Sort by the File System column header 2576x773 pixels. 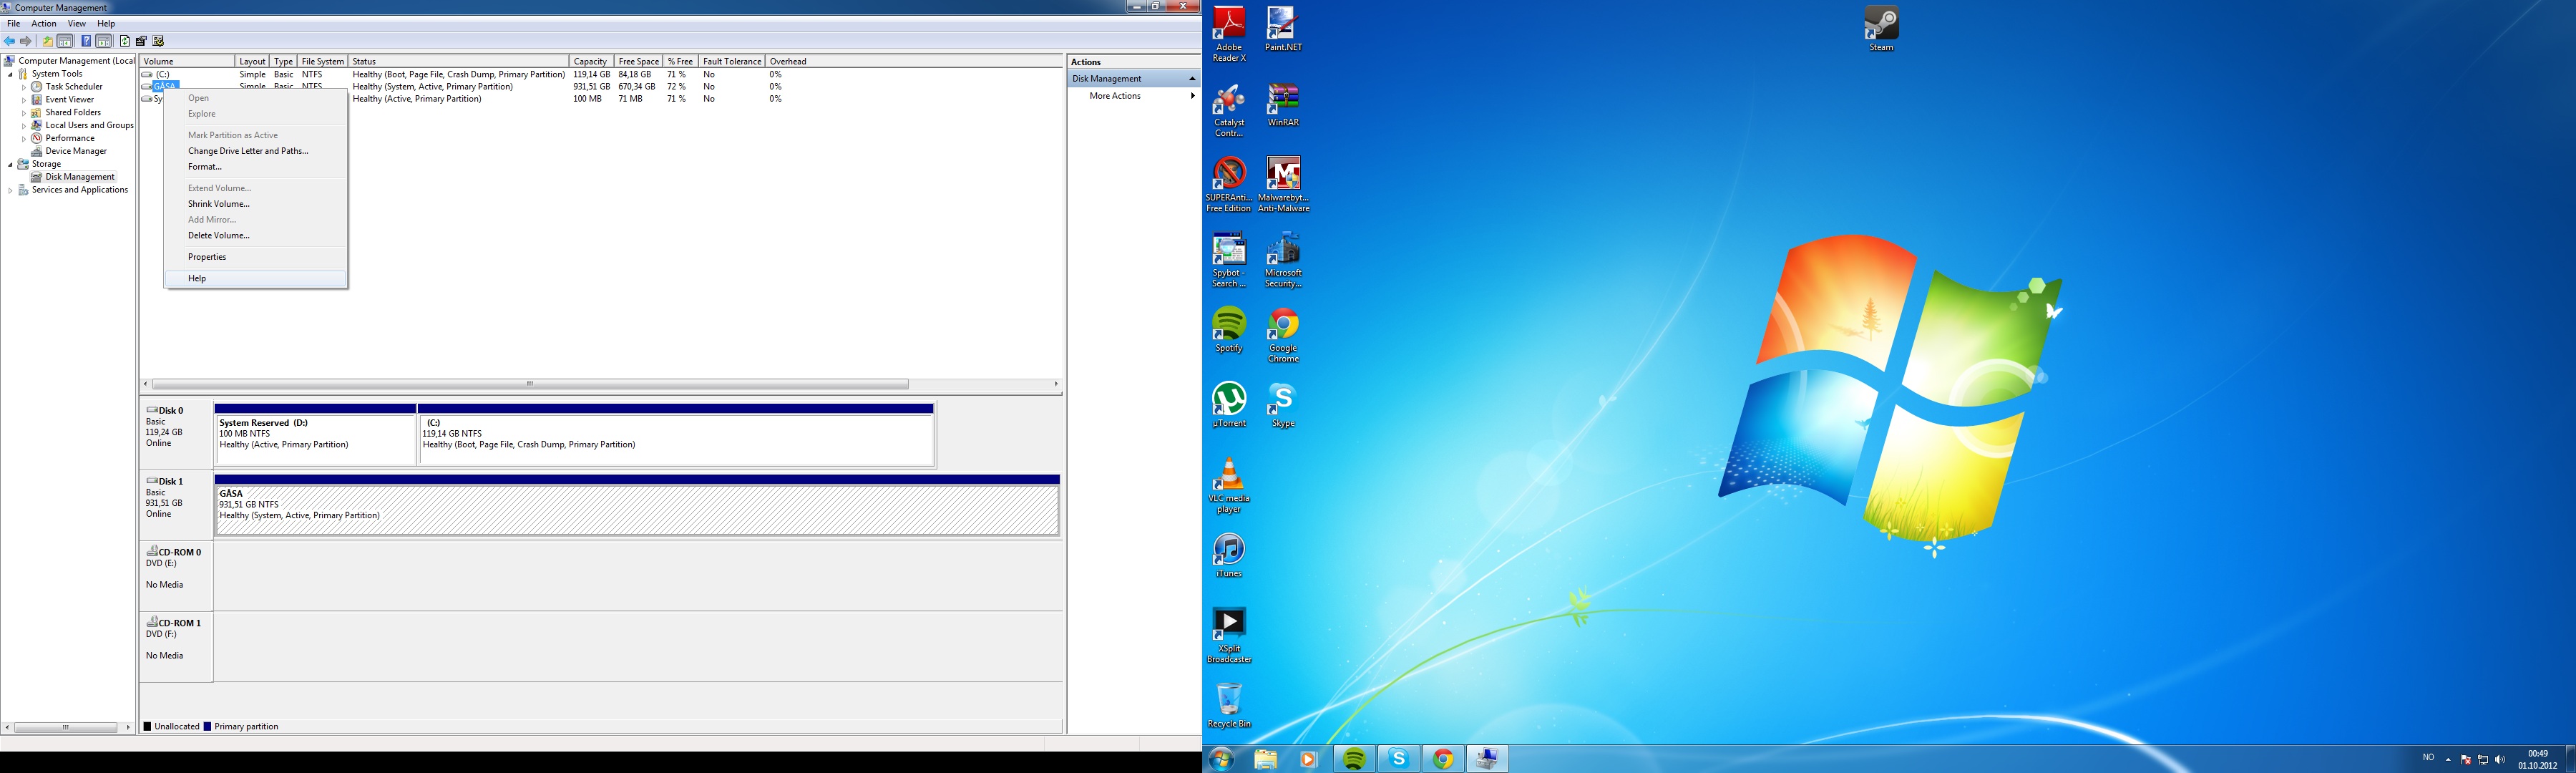[x=322, y=62]
